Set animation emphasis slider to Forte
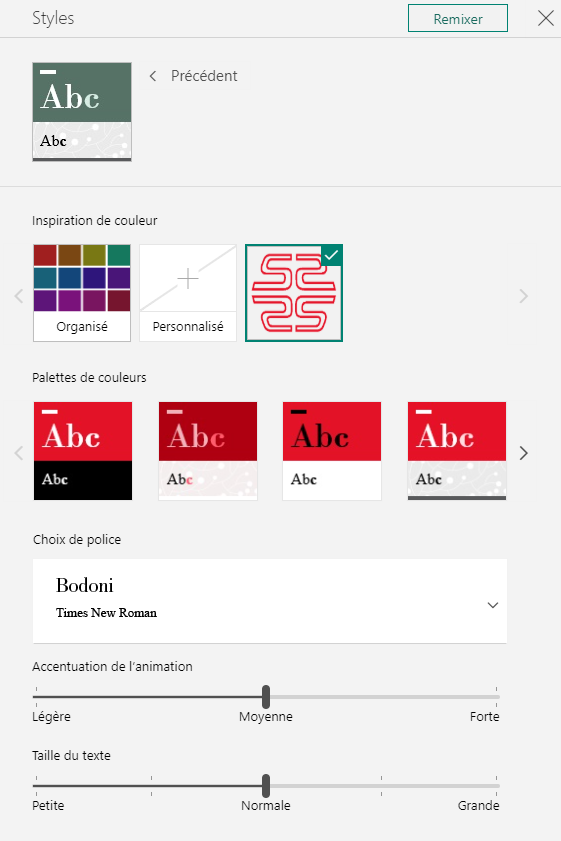The width and height of the screenshot is (561, 841). (497, 697)
